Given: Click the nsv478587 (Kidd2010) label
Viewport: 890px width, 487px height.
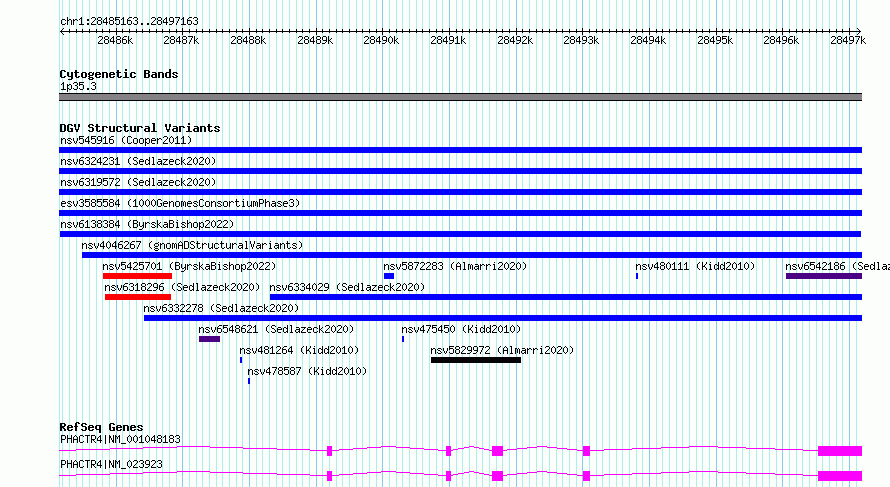Looking at the screenshot, I should click(x=307, y=371).
